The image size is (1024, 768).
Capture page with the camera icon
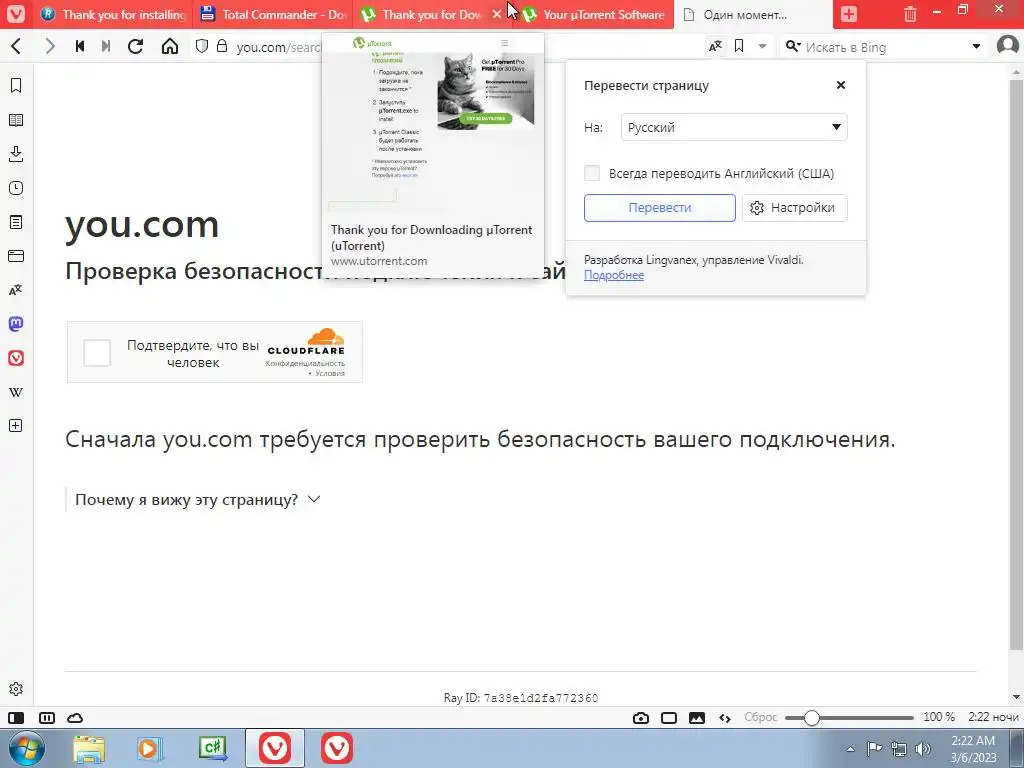641,718
